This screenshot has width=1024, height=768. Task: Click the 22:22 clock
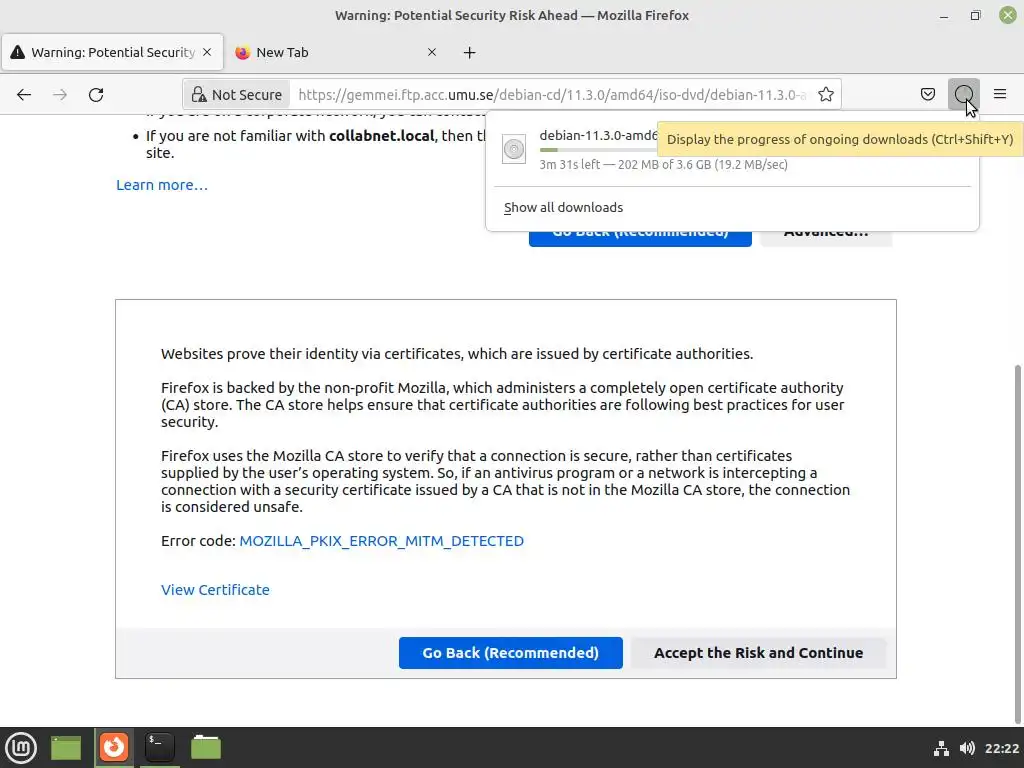pyautogui.click(x=1002, y=748)
